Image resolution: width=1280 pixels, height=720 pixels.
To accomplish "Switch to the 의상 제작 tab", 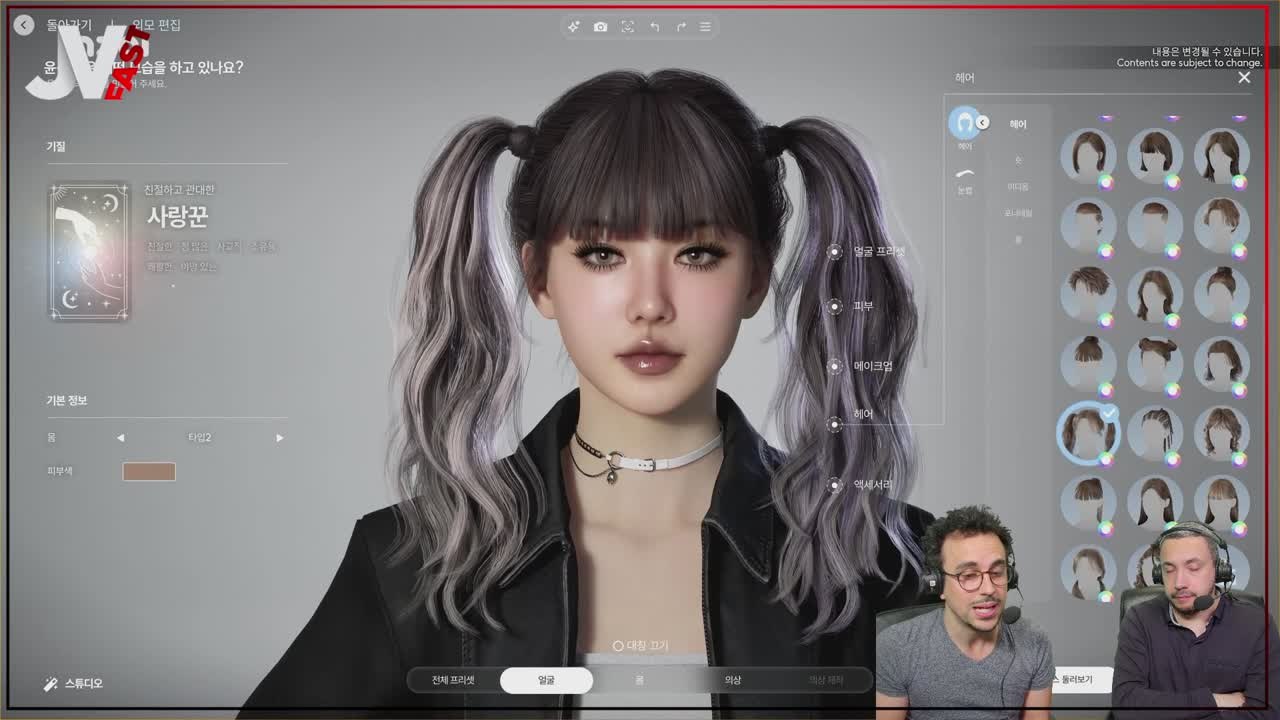I will [x=826, y=680].
